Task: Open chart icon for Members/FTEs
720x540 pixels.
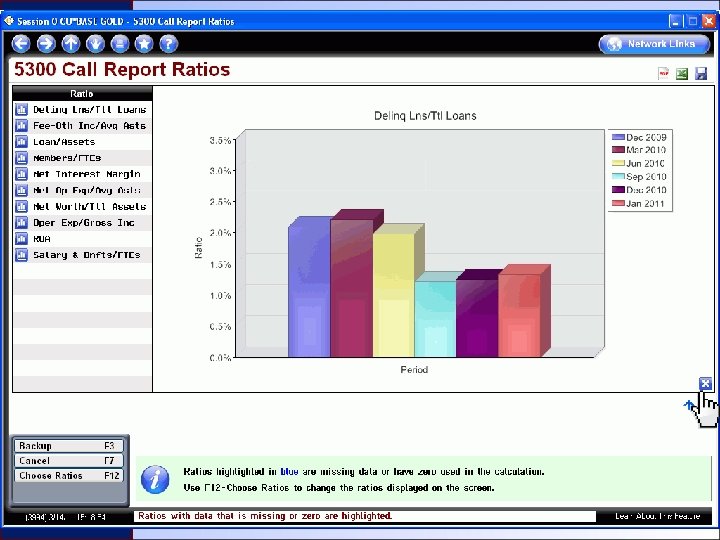Action: pyautogui.click(x=21, y=158)
